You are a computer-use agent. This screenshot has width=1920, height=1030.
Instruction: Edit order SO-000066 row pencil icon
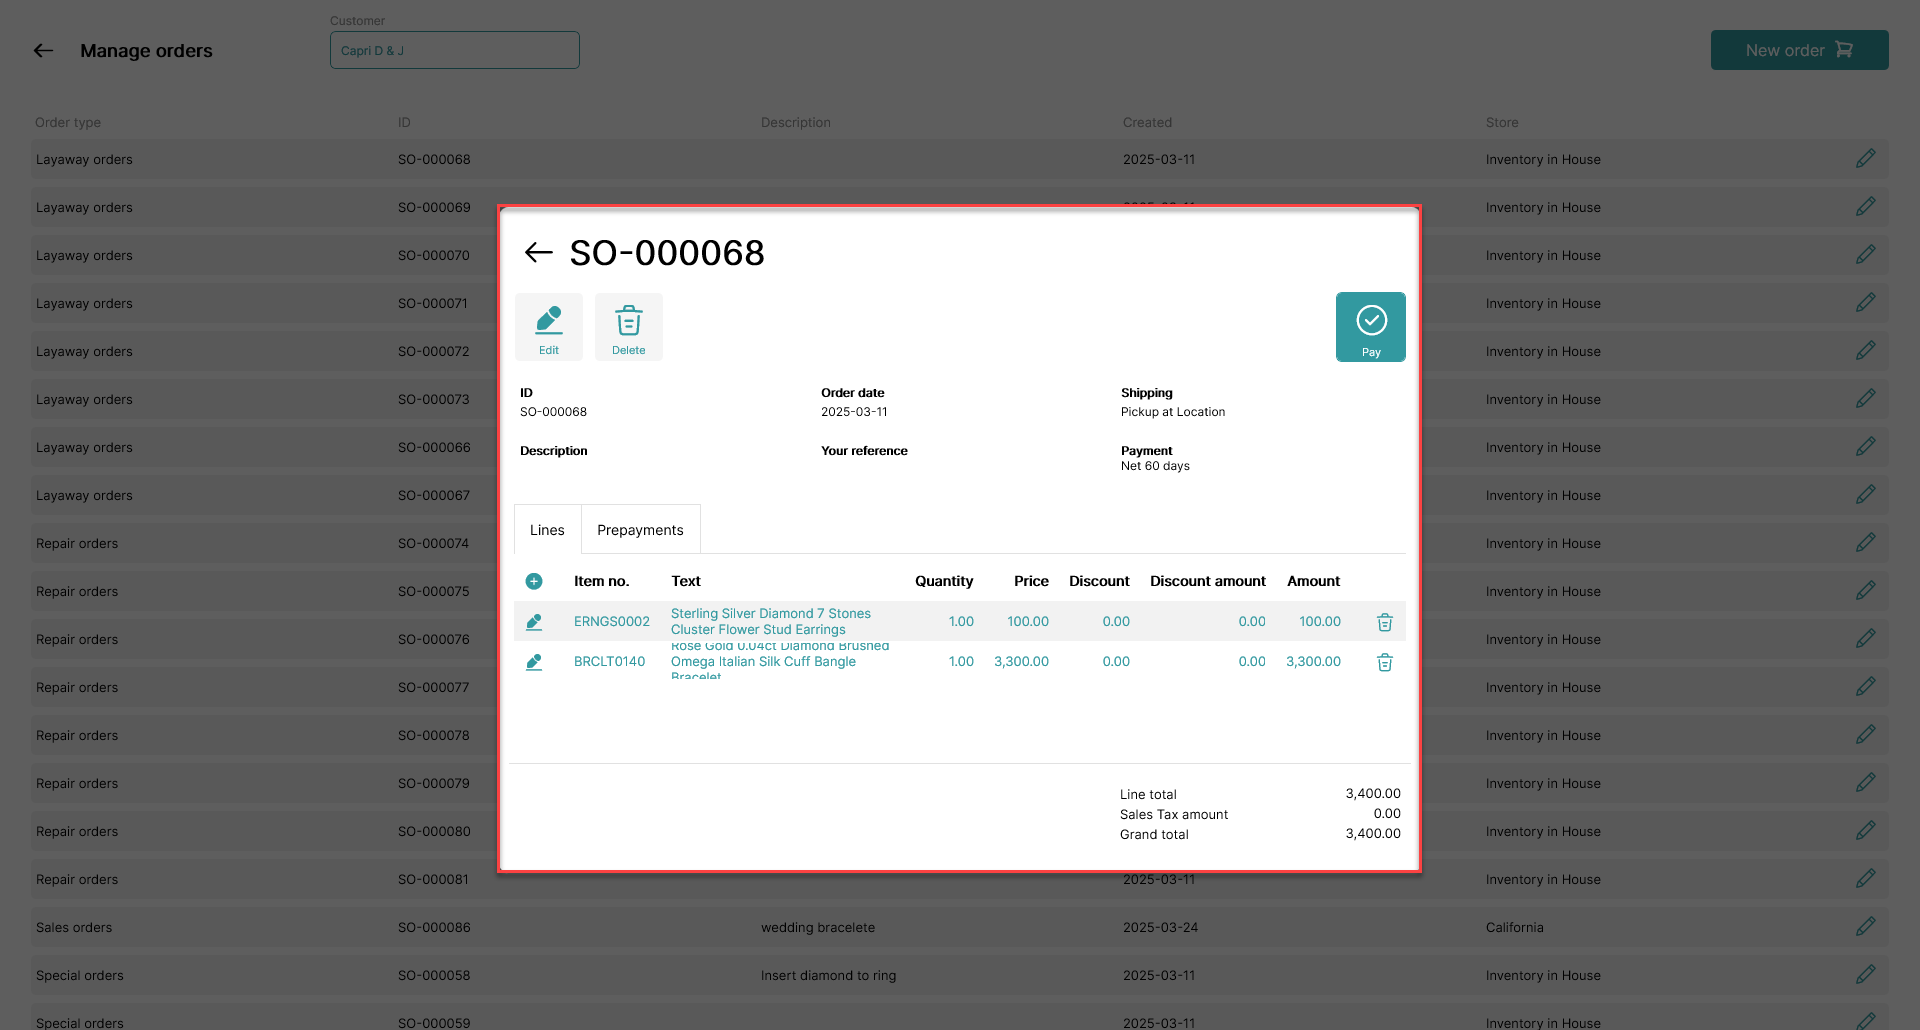[1866, 447]
